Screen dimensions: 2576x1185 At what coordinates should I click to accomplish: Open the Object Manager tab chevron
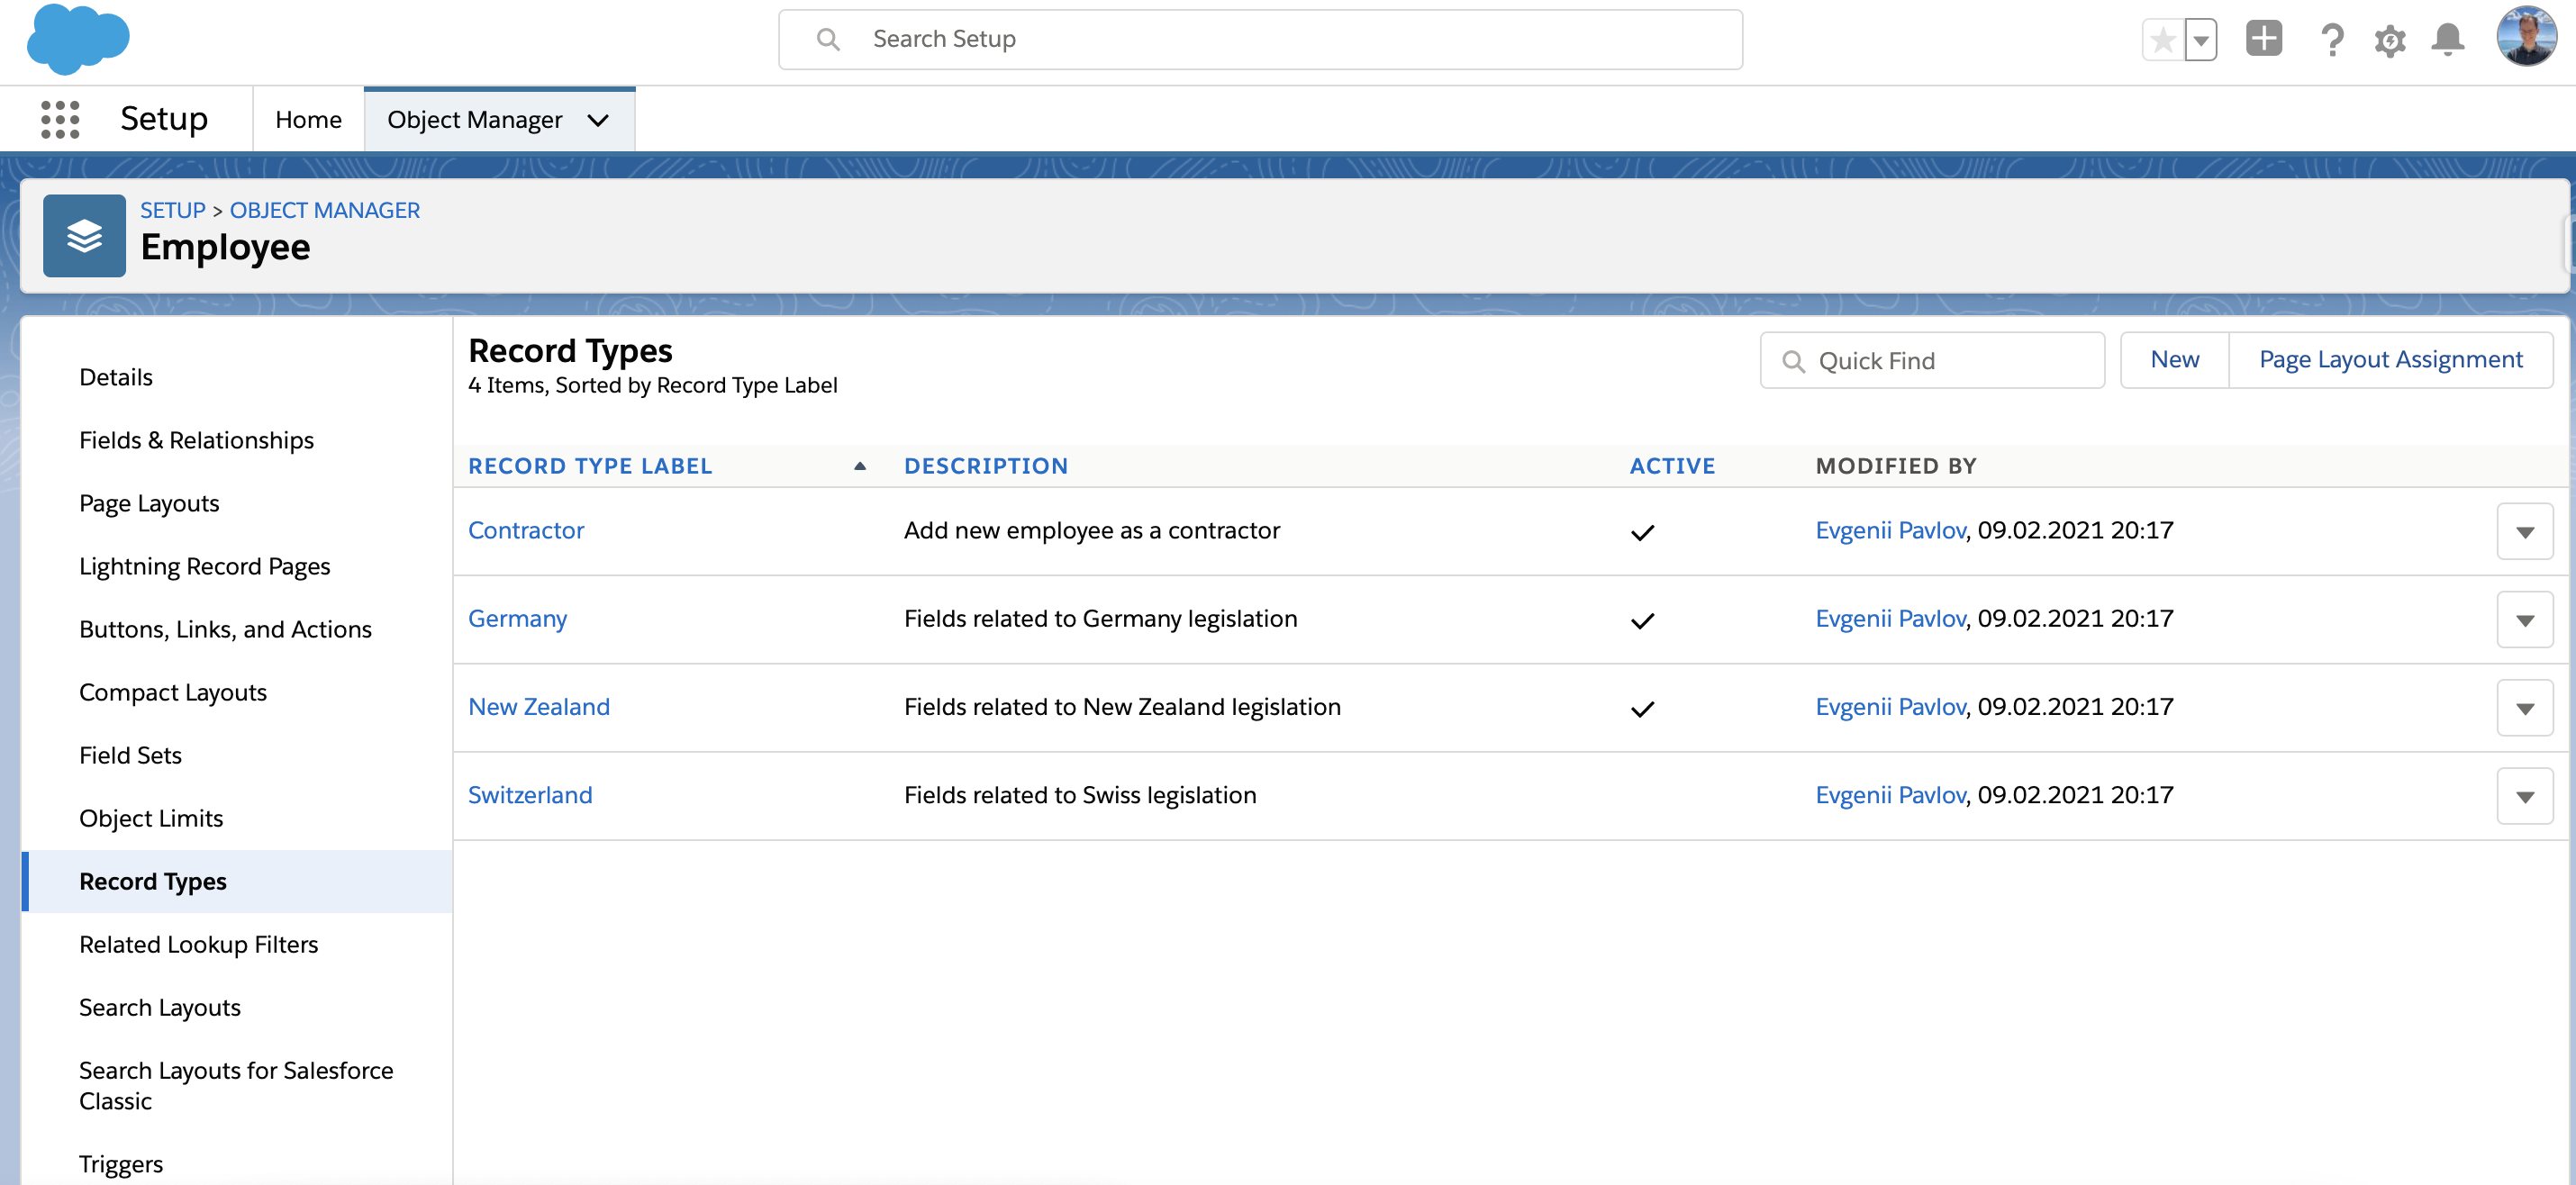tap(598, 120)
